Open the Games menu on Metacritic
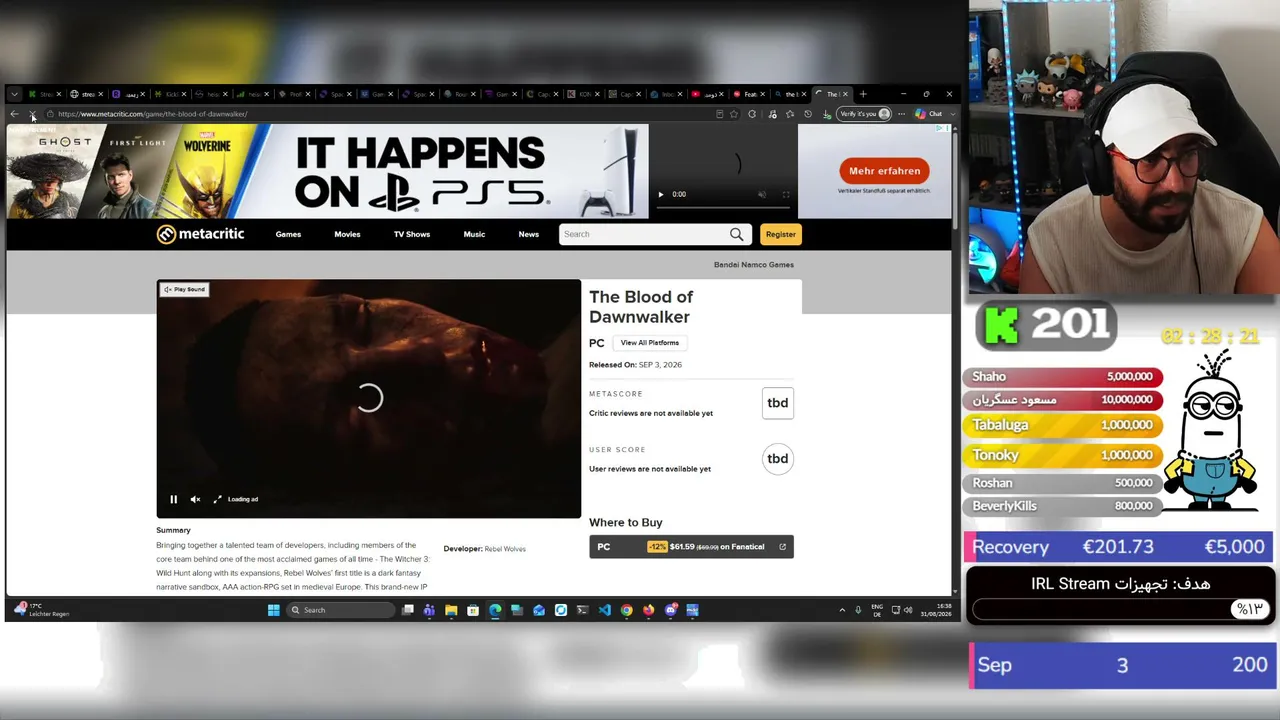The width and height of the screenshot is (1280, 720). point(288,234)
